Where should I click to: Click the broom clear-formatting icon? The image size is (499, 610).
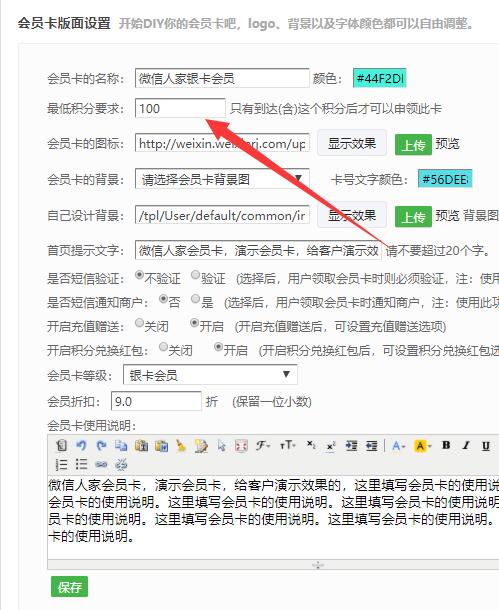coord(181,445)
